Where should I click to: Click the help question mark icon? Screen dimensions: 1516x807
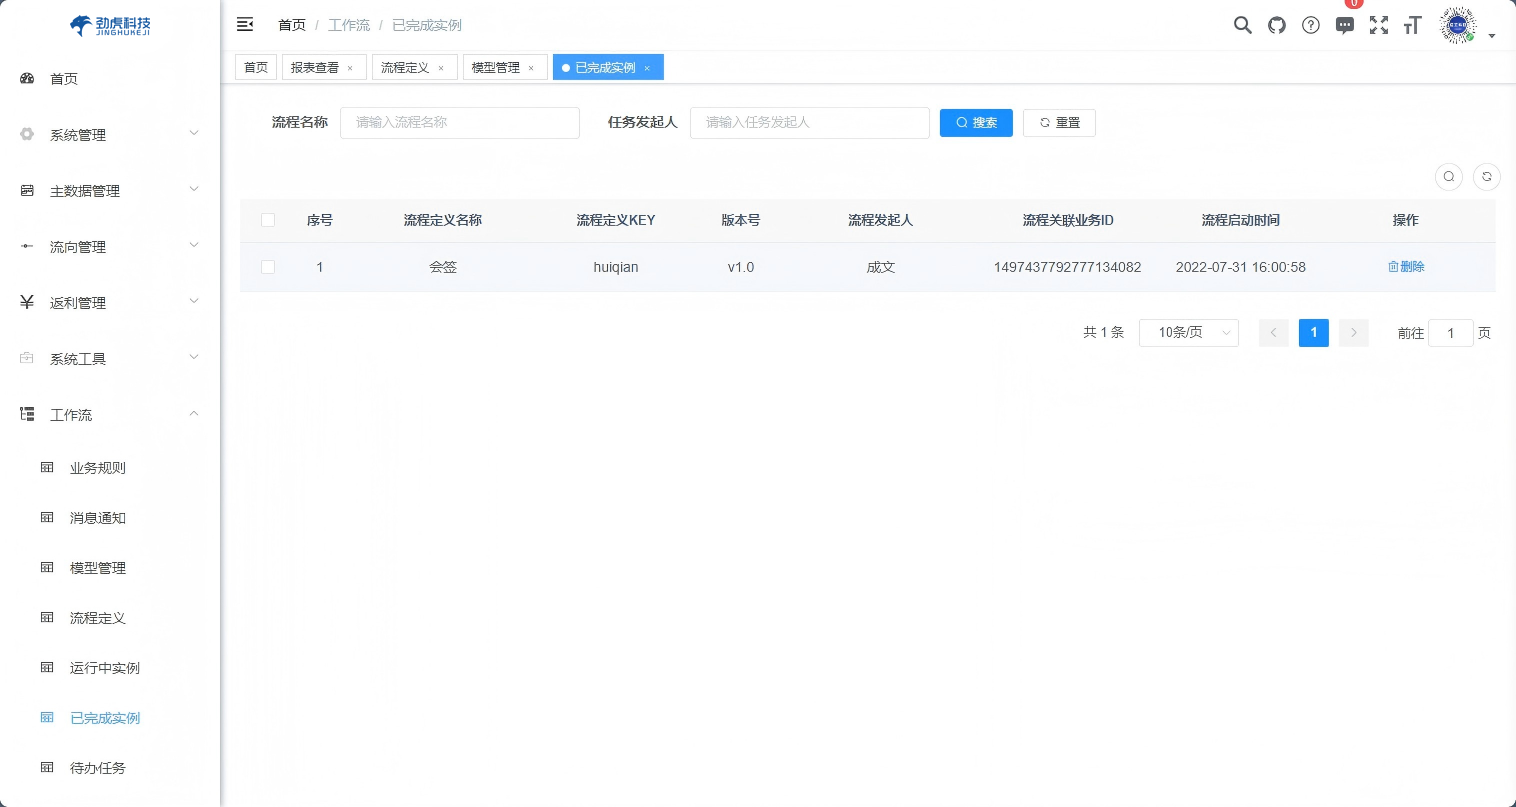click(x=1311, y=25)
